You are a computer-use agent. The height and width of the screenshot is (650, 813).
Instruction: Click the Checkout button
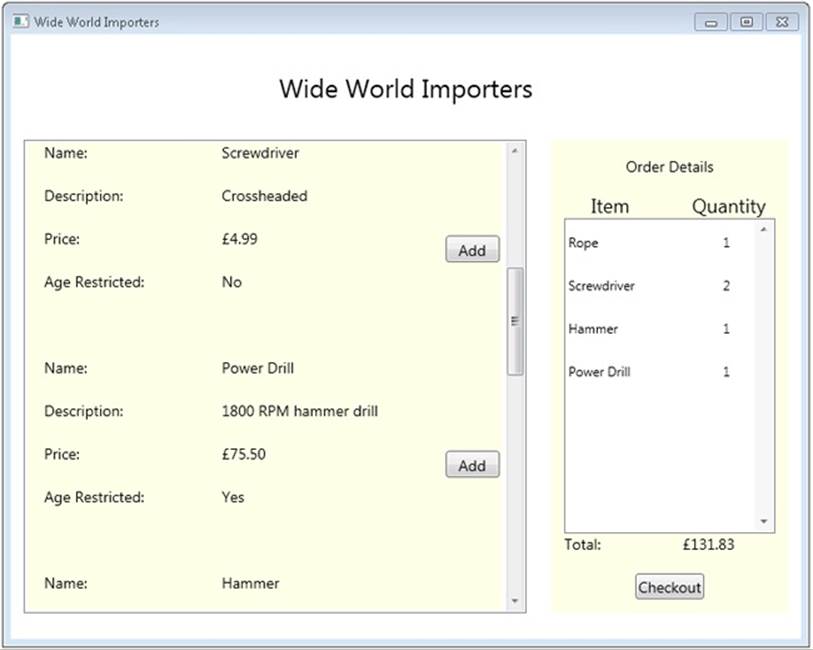[x=669, y=587]
